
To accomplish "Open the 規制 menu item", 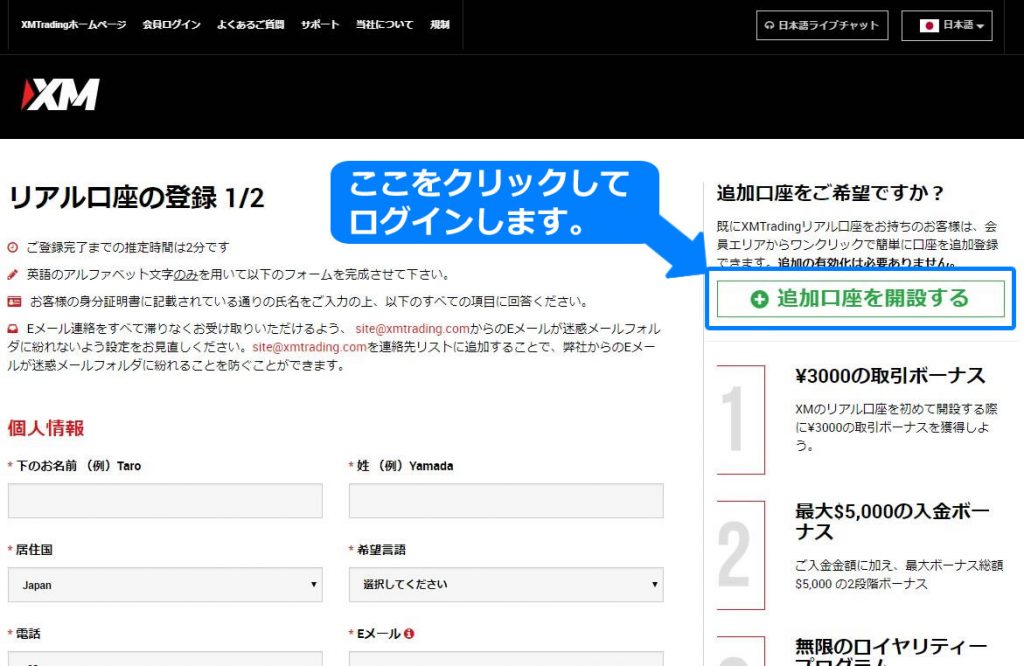I will pos(440,25).
